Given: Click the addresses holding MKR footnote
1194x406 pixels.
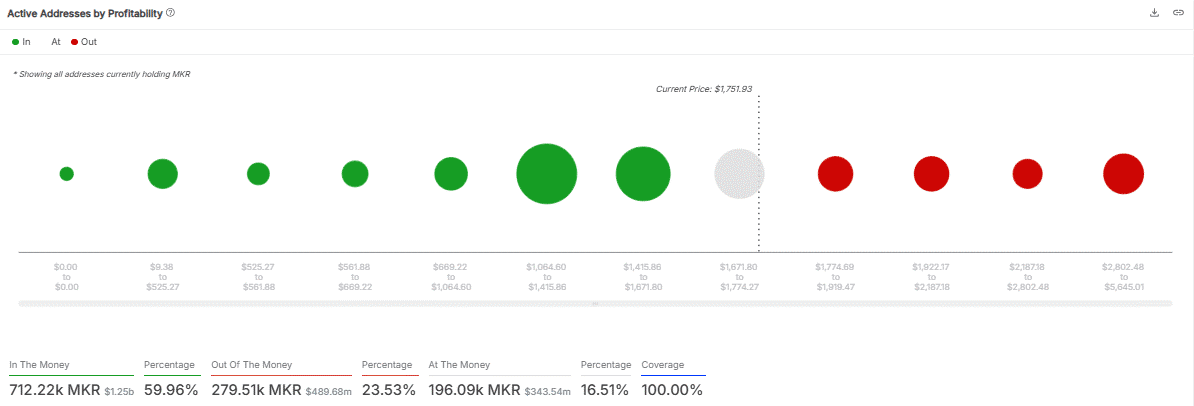Looking at the screenshot, I should point(101,74).
